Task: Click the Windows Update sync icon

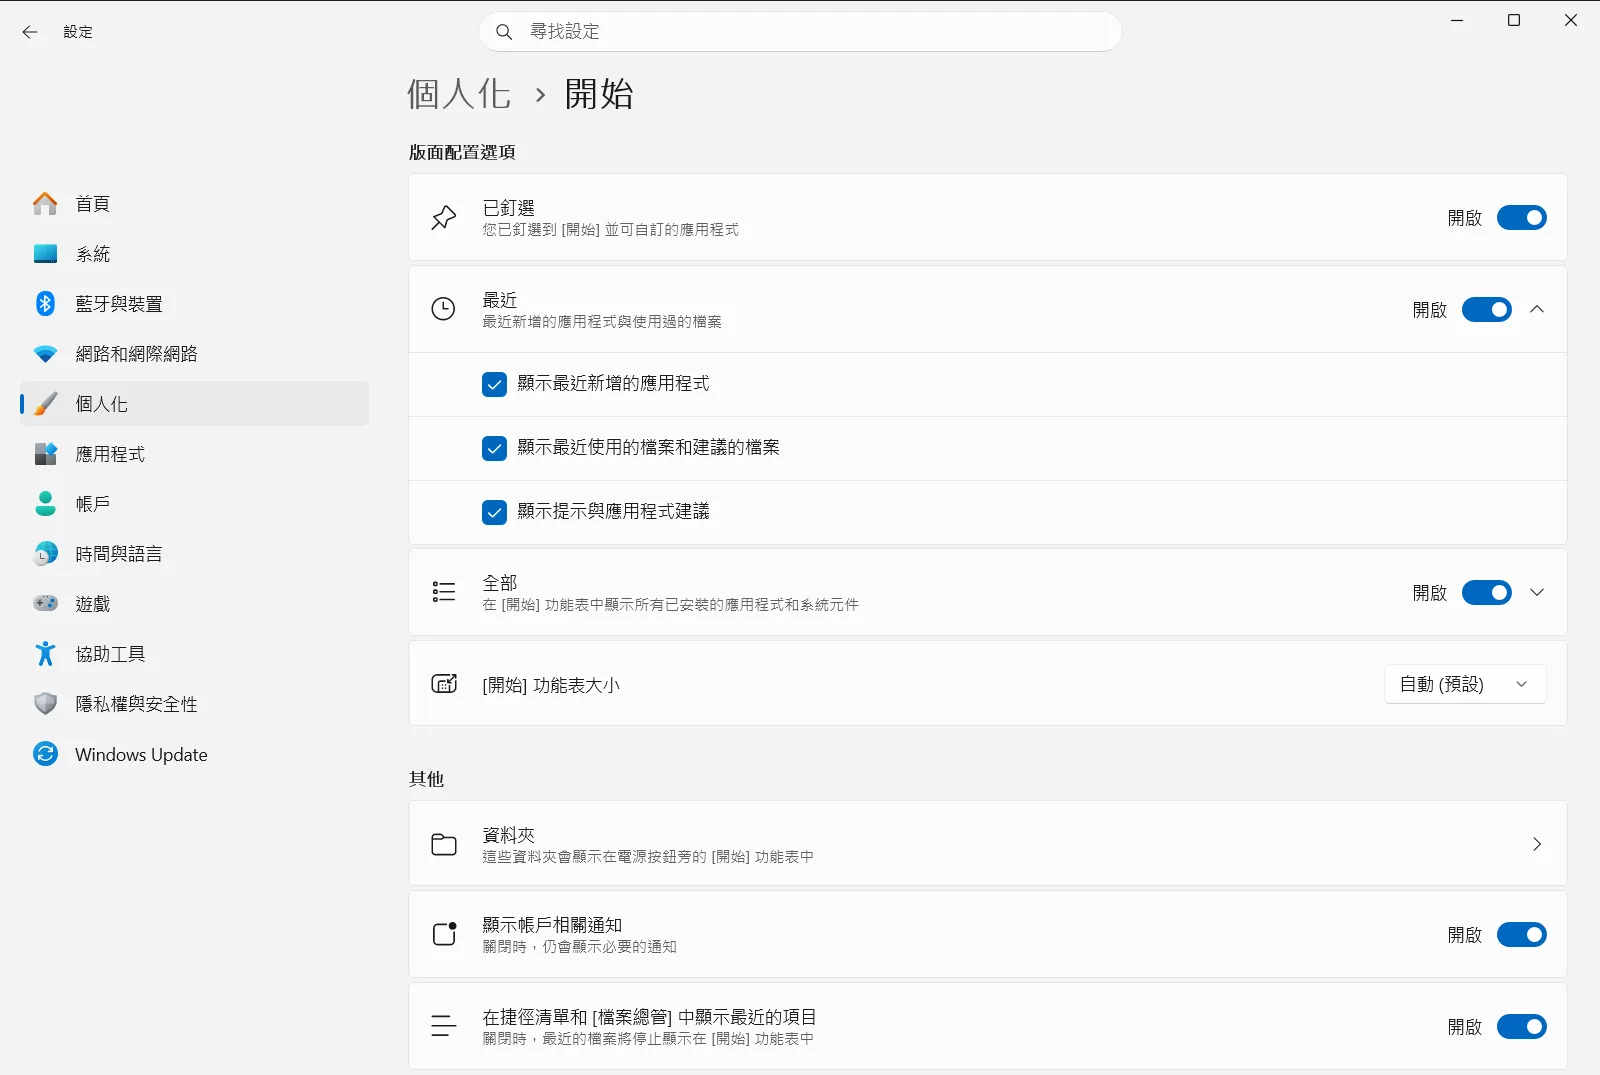Action: [x=45, y=754]
